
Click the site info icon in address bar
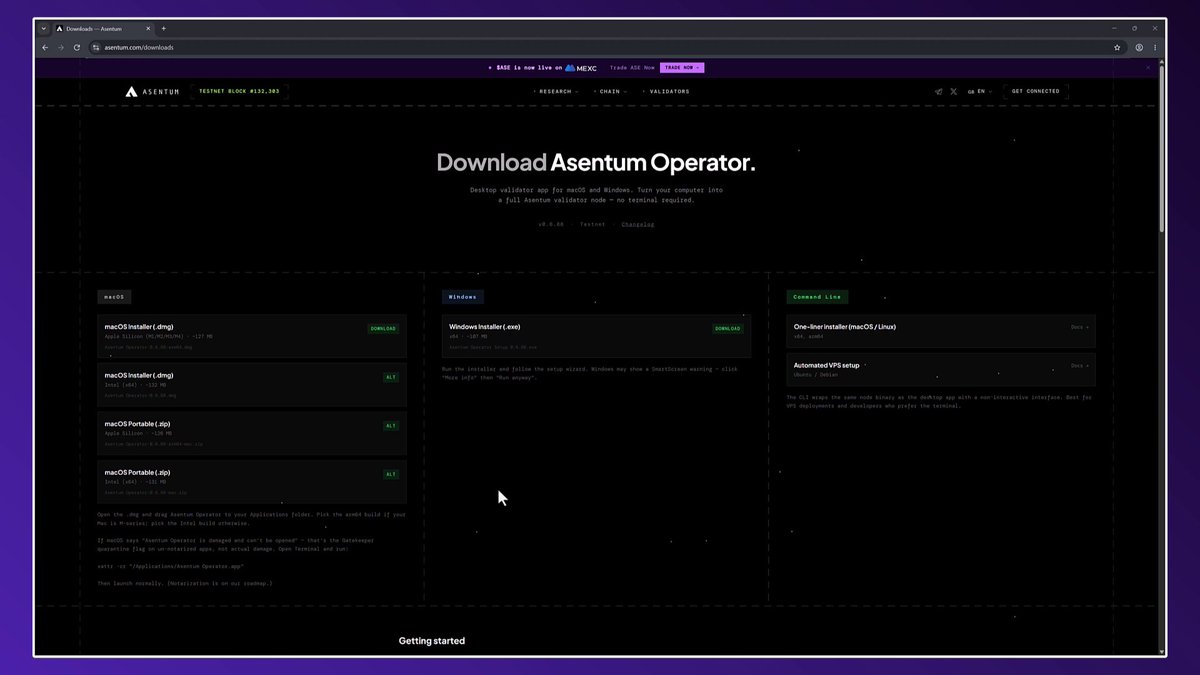[x=97, y=47]
